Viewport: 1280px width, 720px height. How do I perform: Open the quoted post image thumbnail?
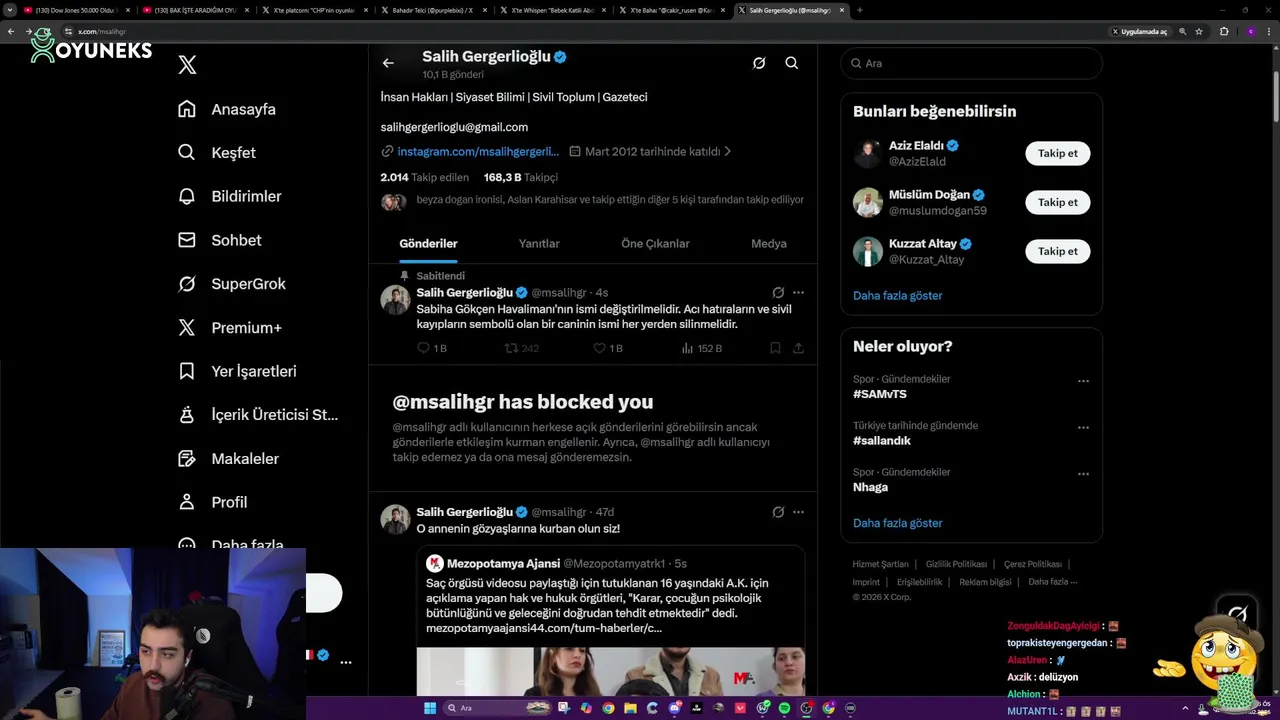[610, 672]
